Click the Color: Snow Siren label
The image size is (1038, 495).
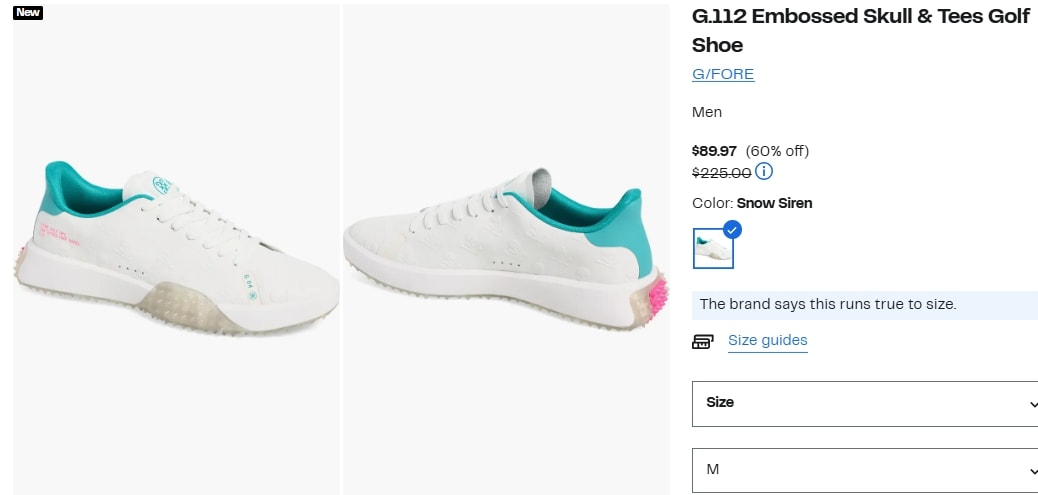[752, 203]
